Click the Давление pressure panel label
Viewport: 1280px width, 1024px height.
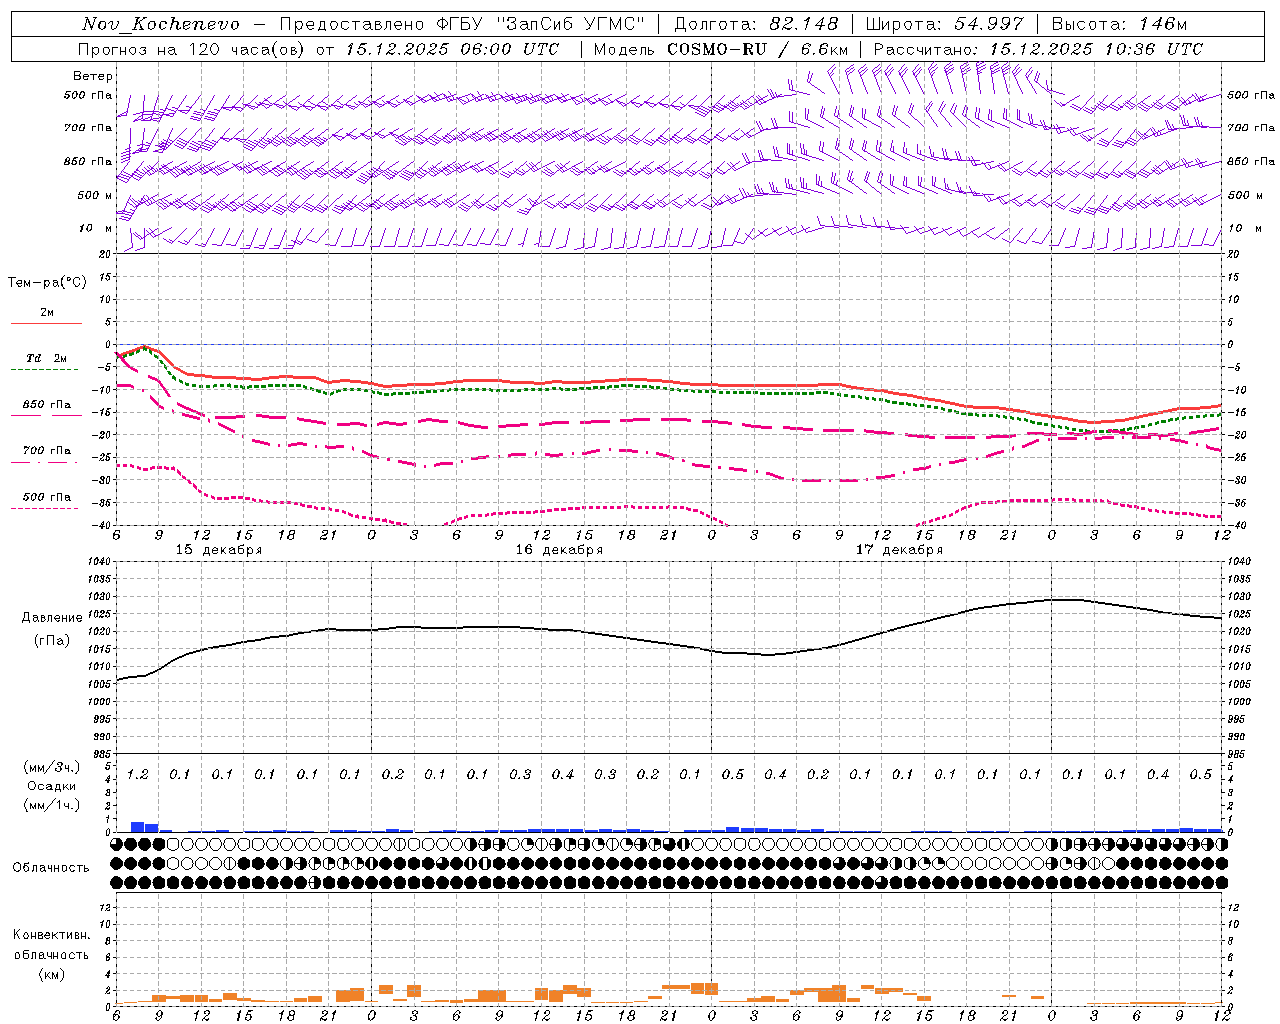click(52, 618)
